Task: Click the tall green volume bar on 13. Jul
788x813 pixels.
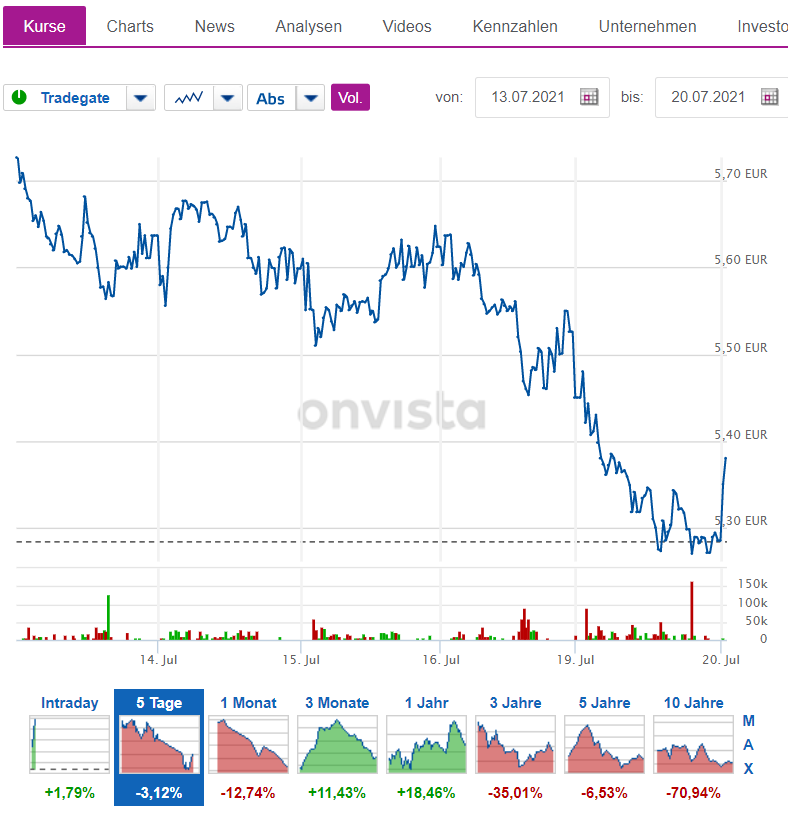Action: click(108, 618)
